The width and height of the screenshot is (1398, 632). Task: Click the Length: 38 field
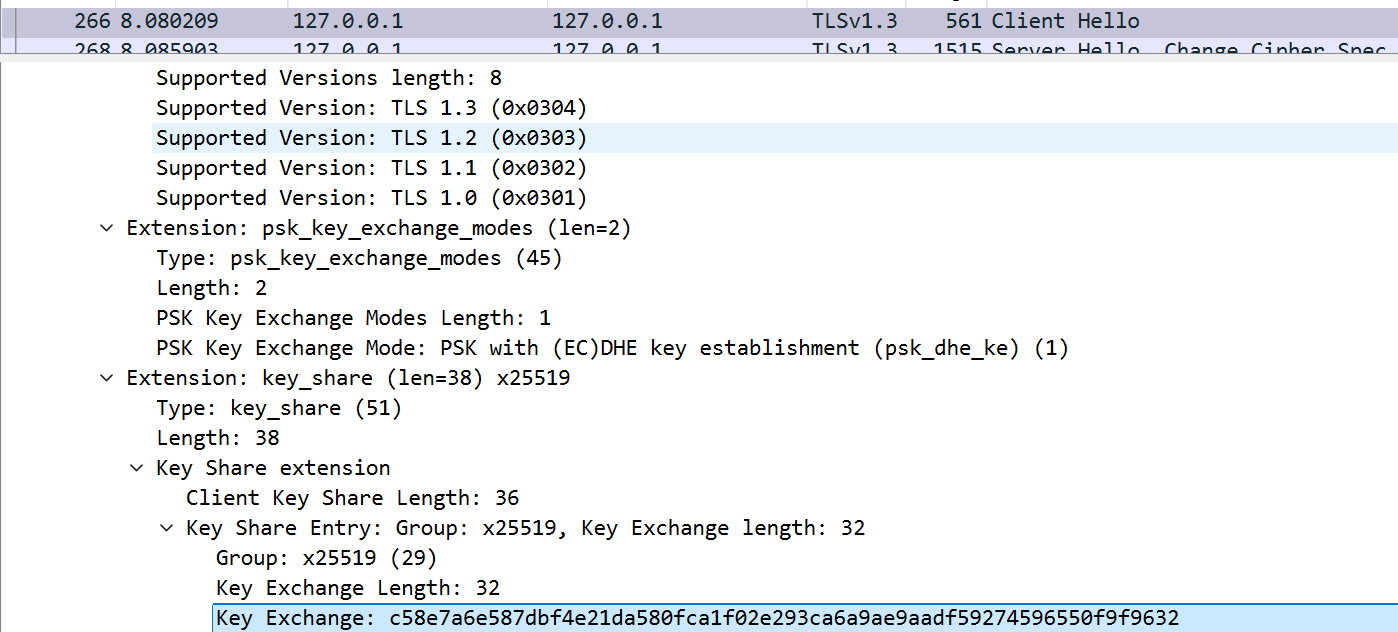pos(218,438)
